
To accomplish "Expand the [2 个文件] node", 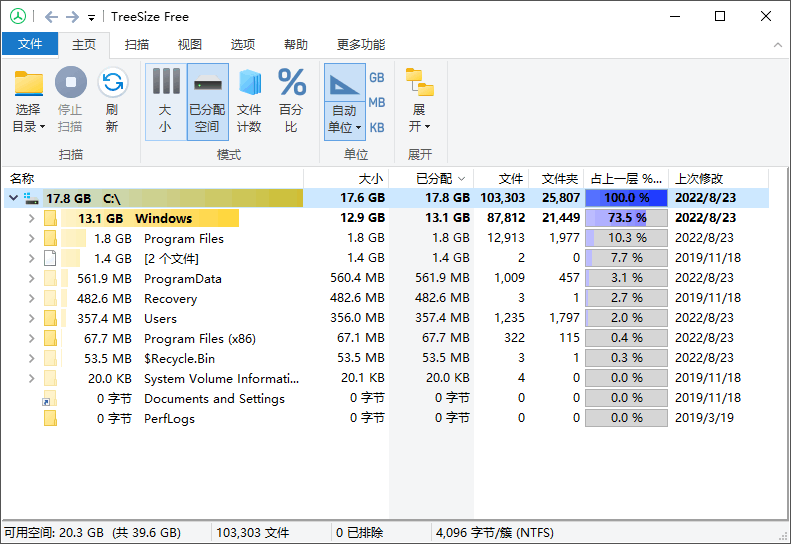I will coord(32,258).
